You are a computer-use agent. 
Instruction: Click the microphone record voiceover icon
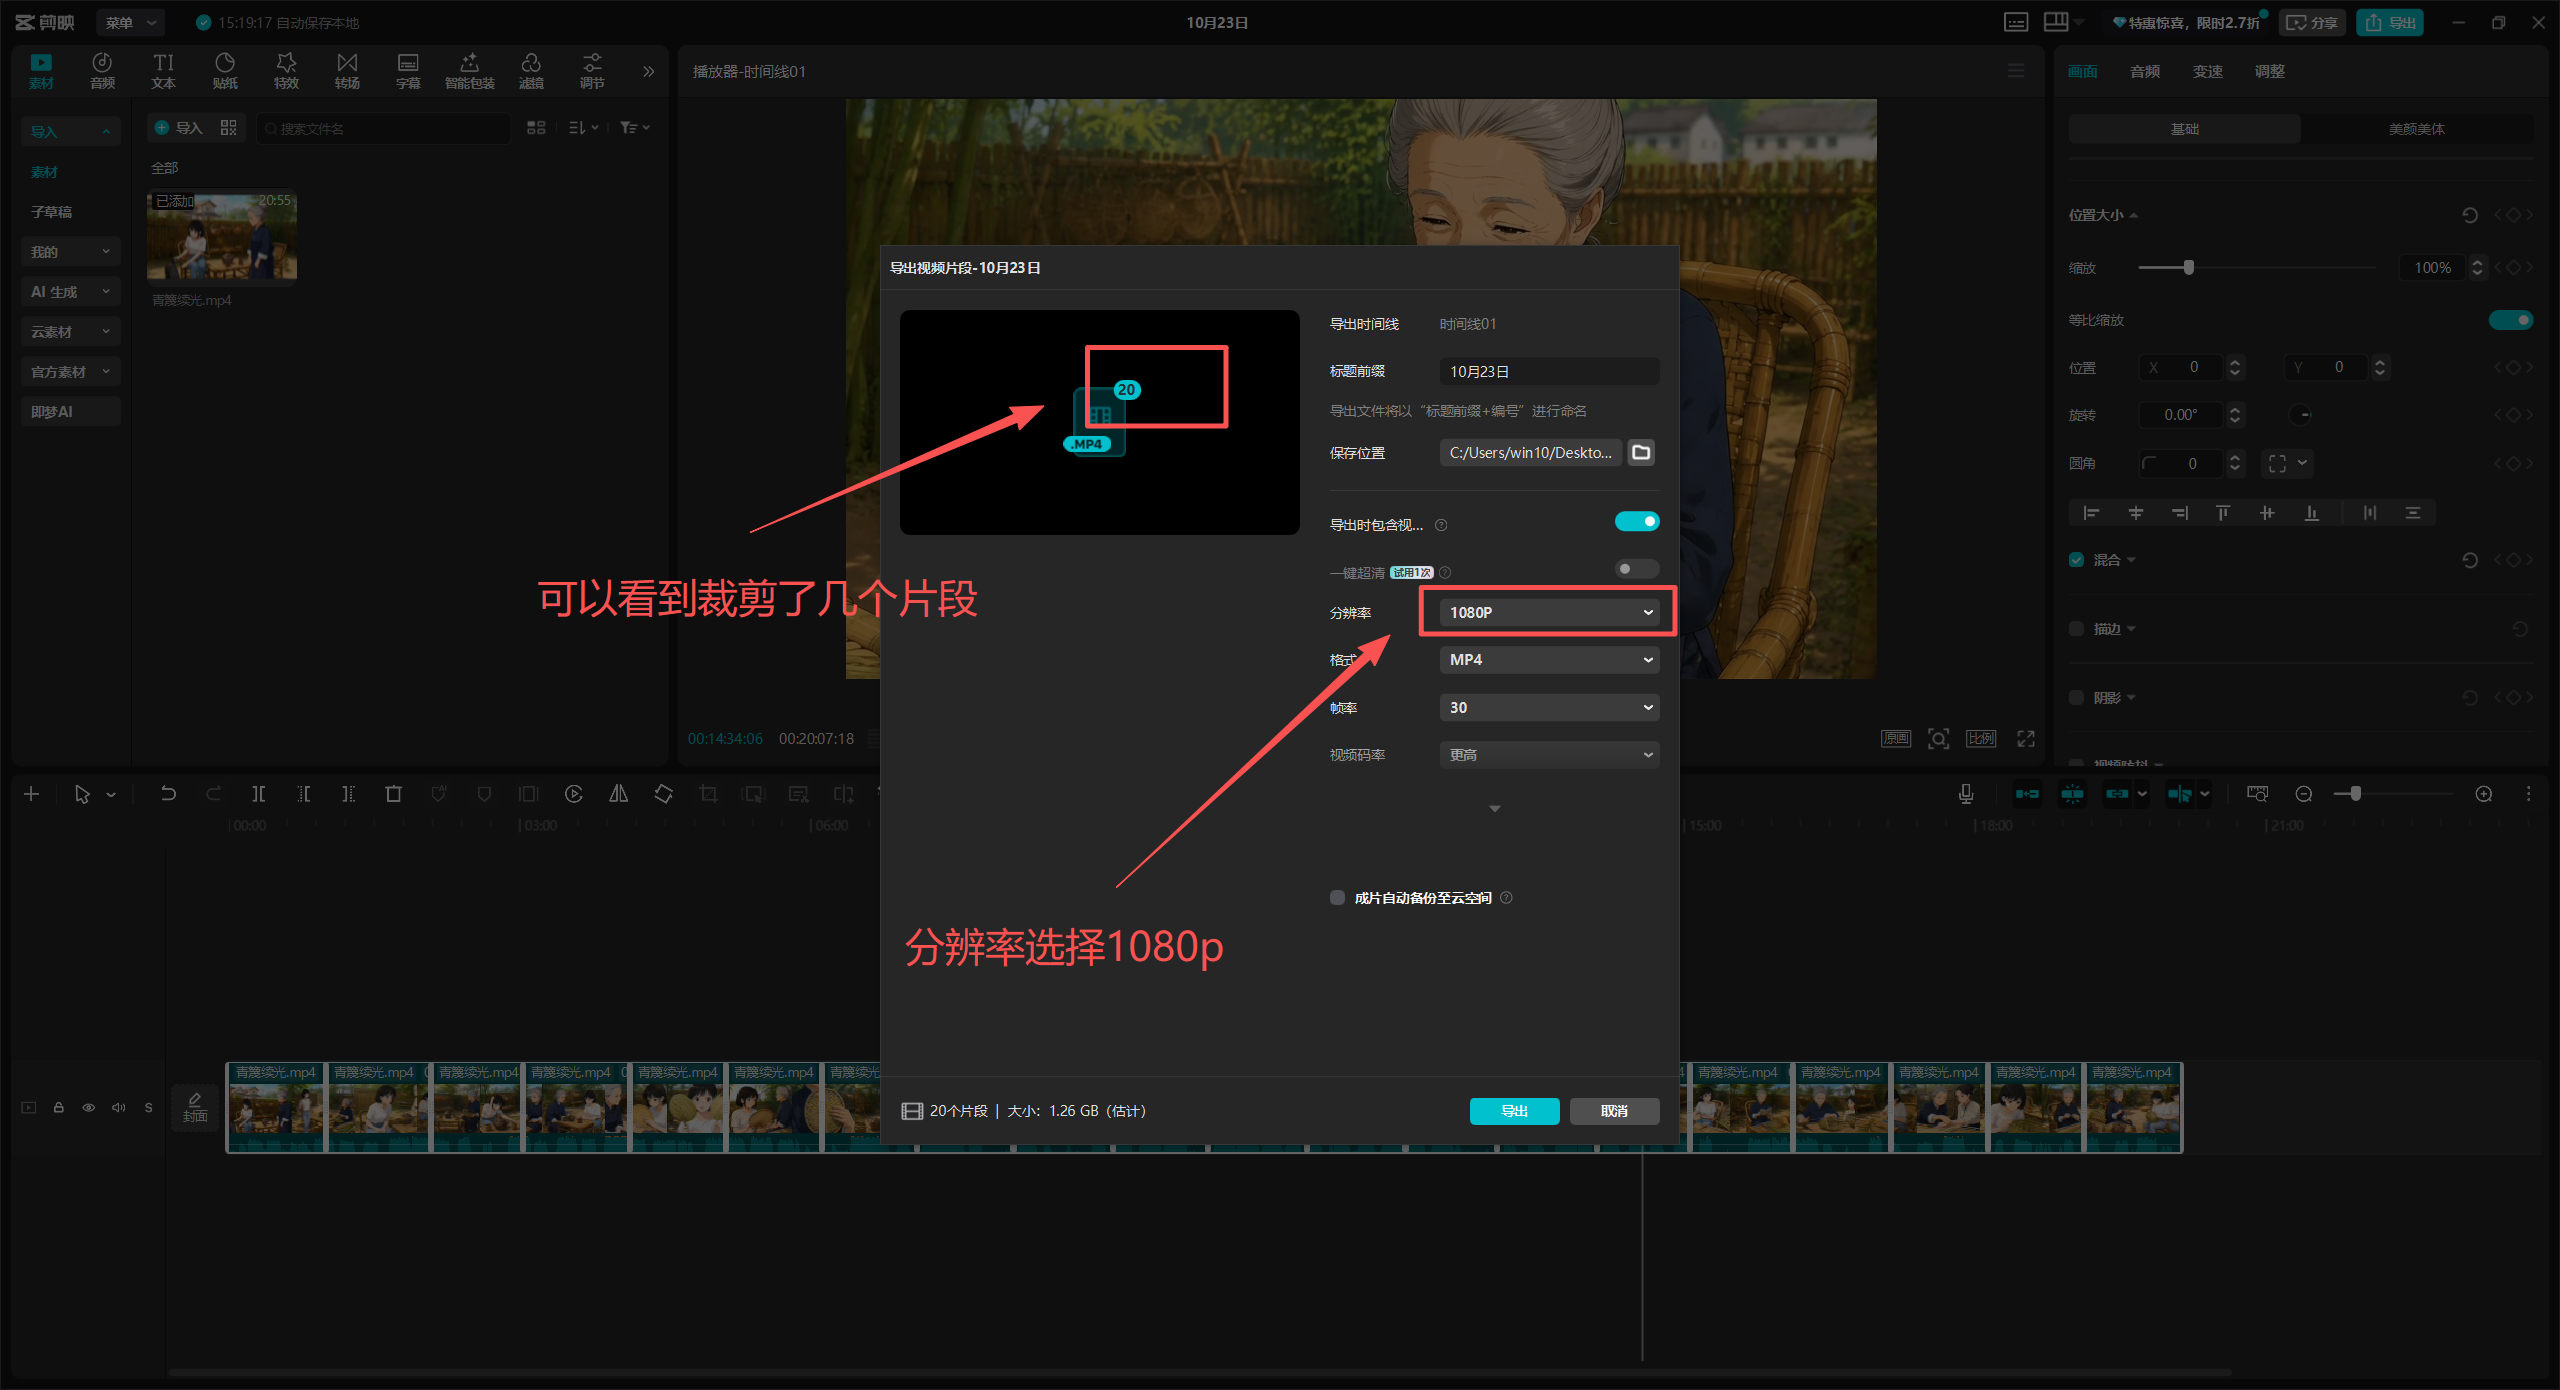pyautogui.click(x=1966, y=794)
